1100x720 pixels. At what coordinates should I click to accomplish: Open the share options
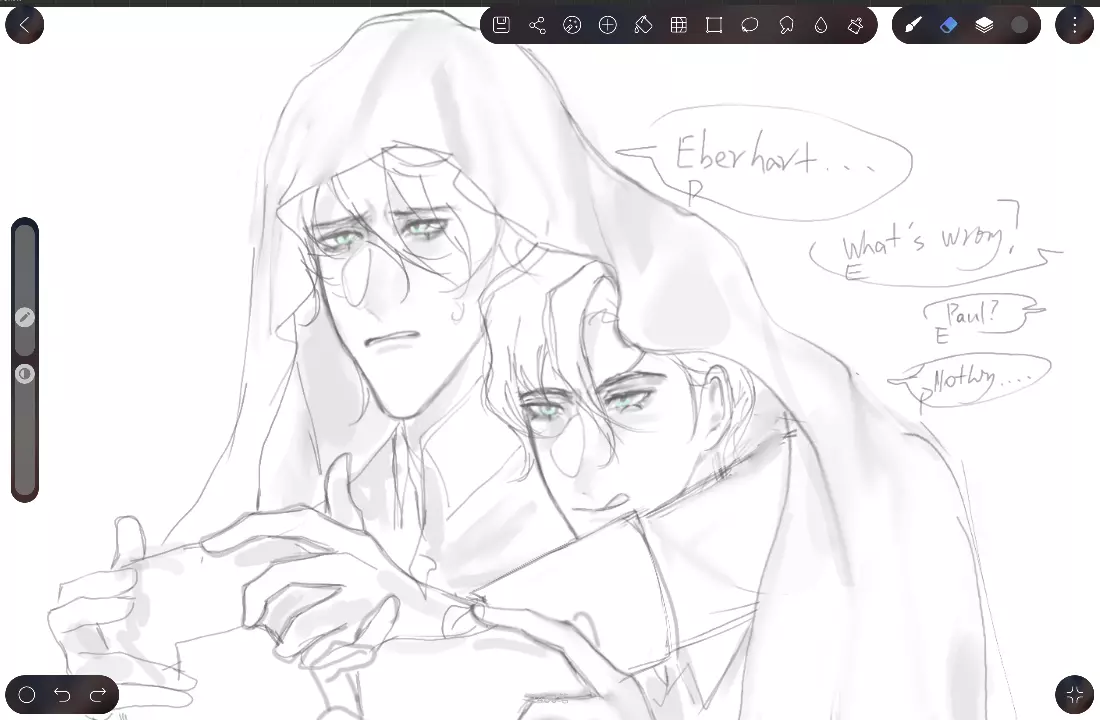[537, 25]
